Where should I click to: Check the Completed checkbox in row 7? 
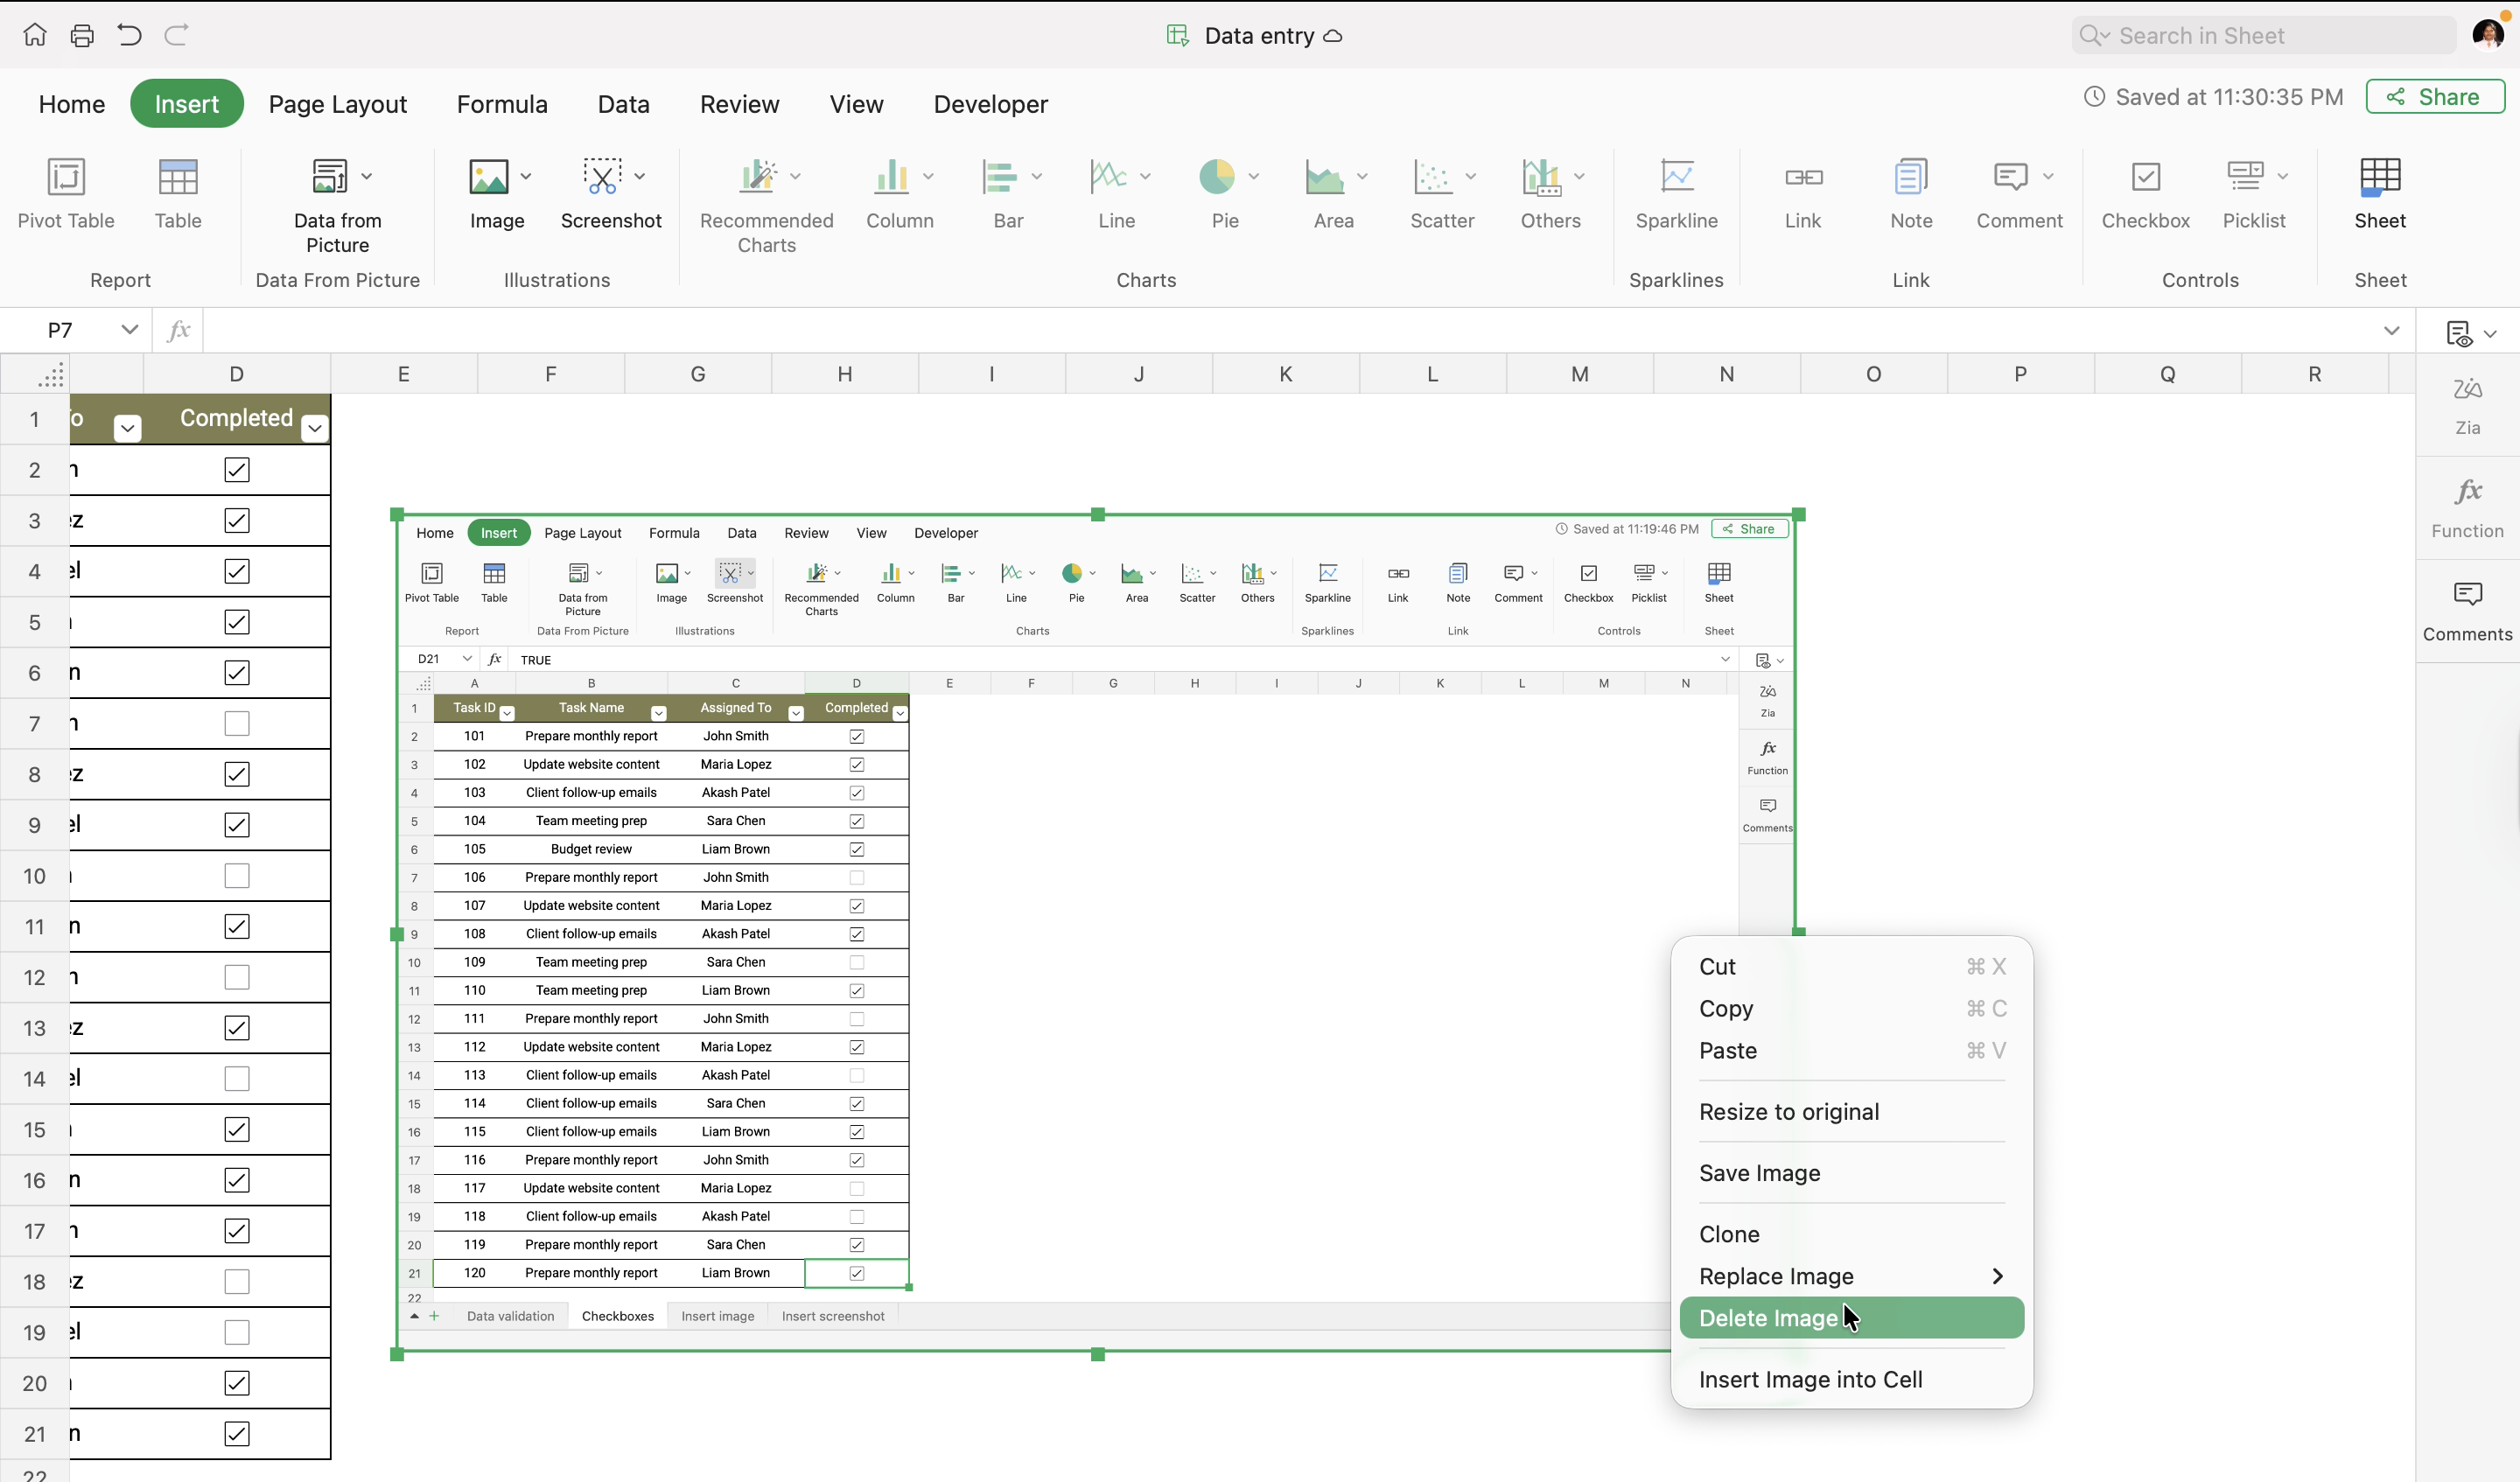(237, 723)
